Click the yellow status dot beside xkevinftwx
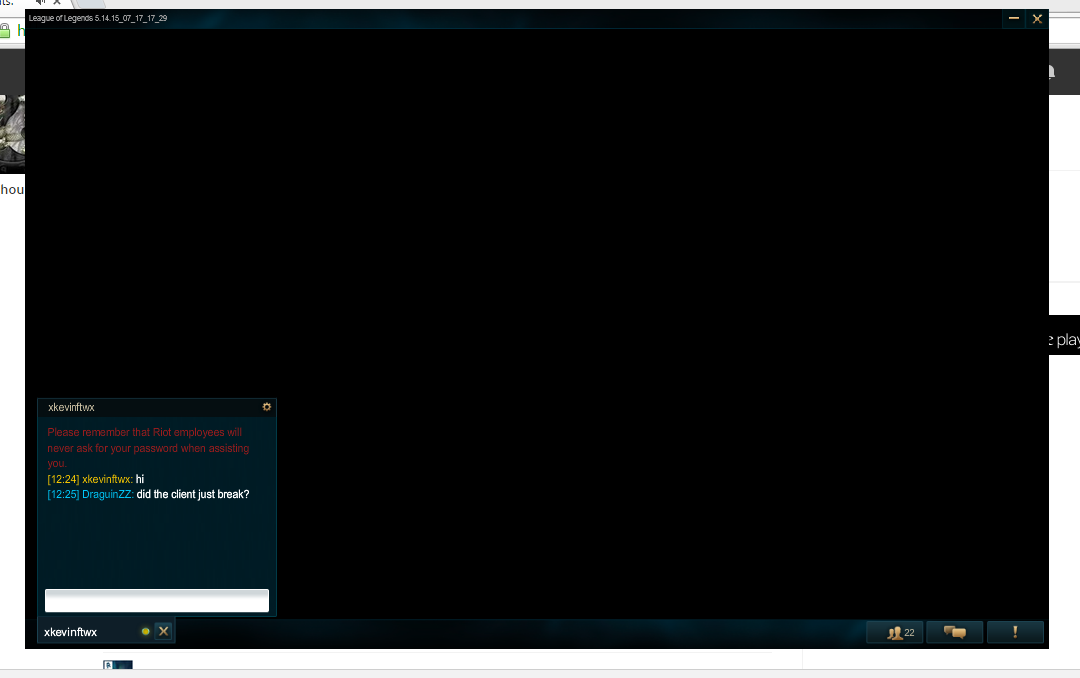The width and height of the screenshot is (1080, 678). tap(145, 631)
